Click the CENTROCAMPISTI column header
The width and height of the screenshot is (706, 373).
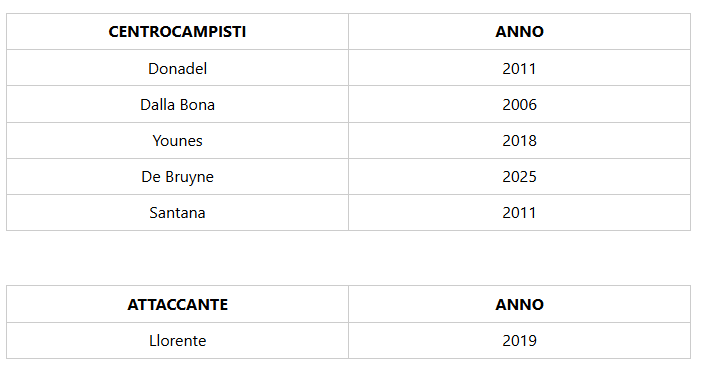coord(177,32)
